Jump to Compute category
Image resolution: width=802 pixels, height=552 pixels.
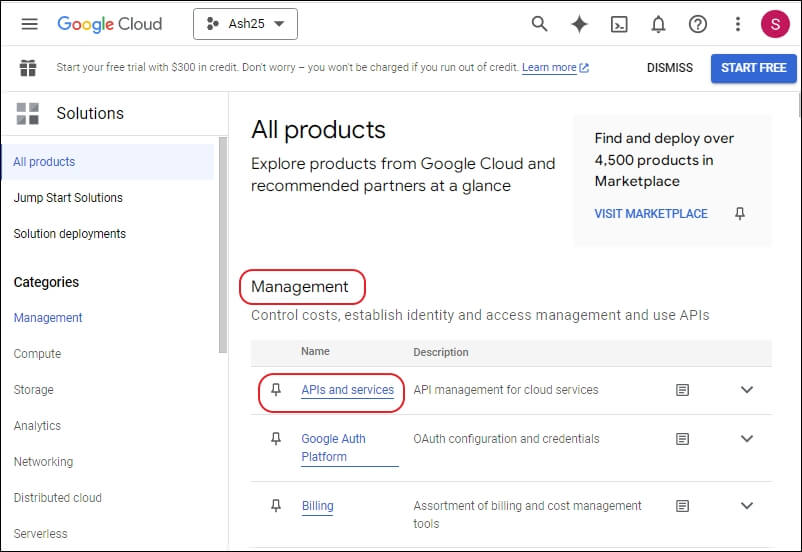(37, 354)
